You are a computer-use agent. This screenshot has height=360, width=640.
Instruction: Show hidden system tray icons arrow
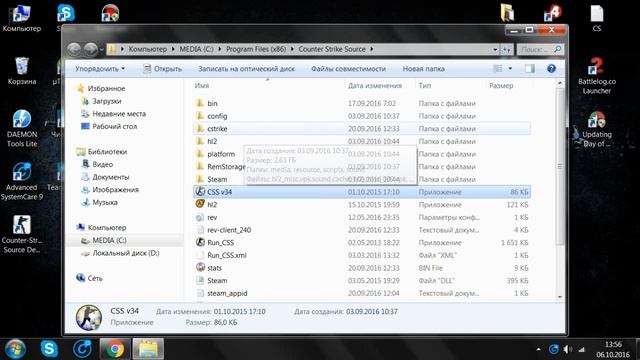(x=538, y=349)
